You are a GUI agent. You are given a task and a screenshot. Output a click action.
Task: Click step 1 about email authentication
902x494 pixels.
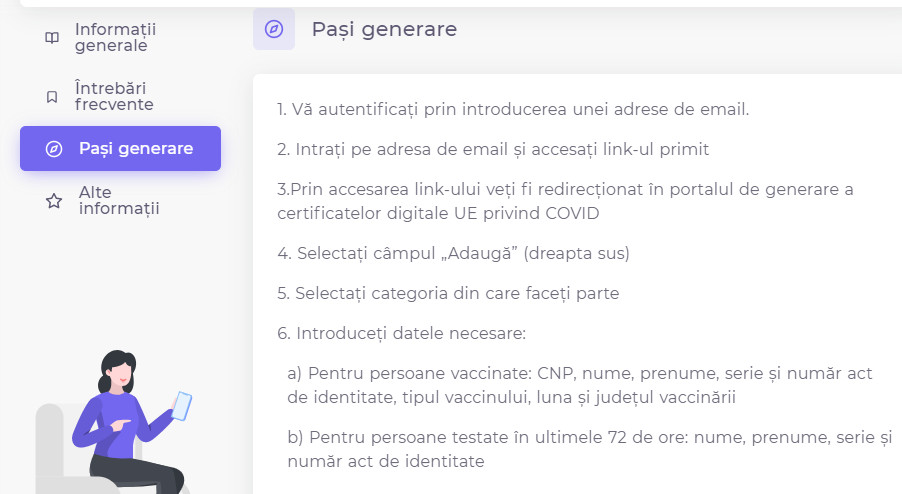point(513,109)
